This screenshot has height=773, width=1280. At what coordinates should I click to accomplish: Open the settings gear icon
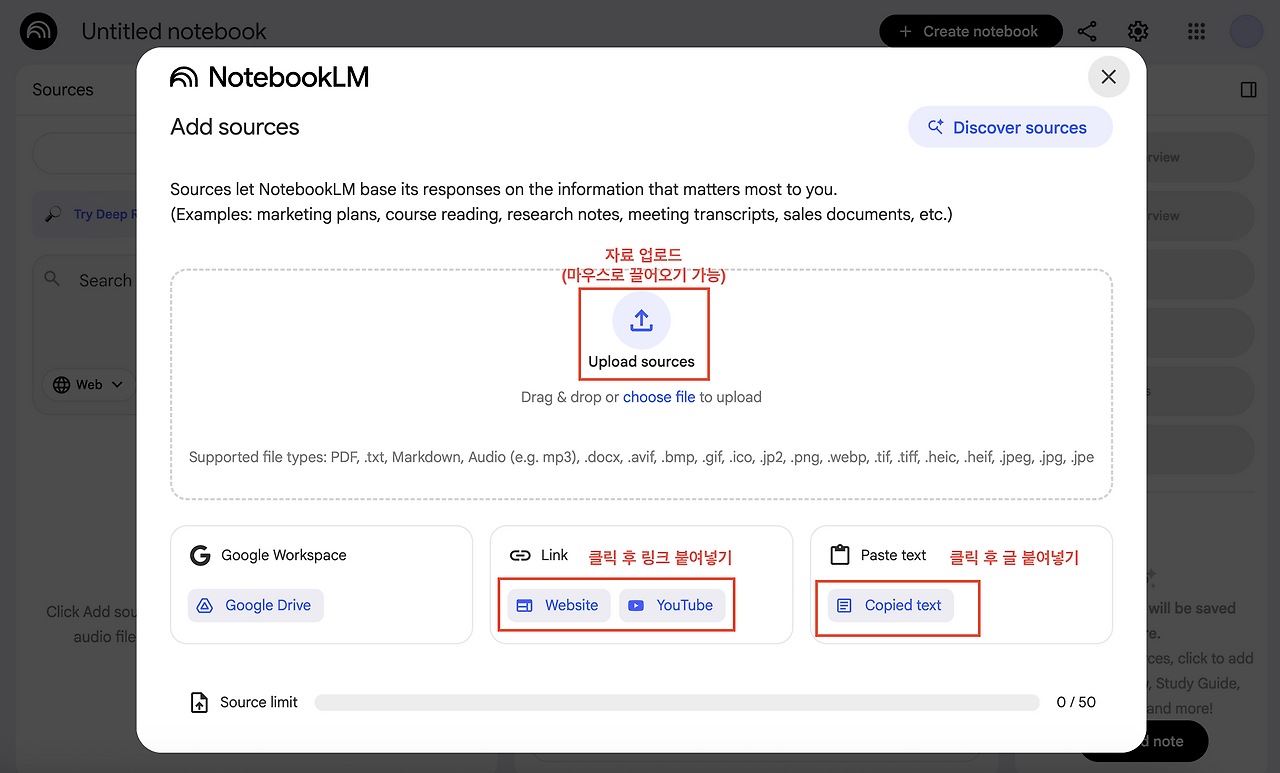(x=1138, y=31)
